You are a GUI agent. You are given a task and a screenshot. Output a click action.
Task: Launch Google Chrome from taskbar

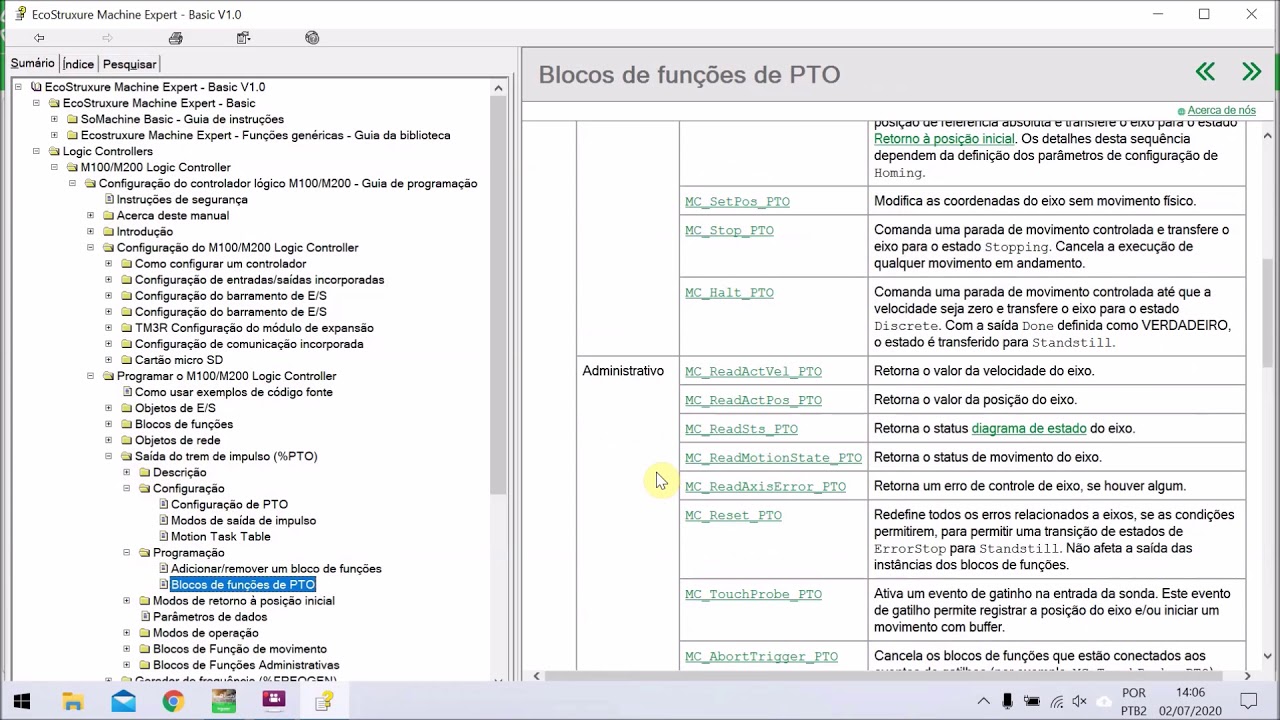click(x=173, y=701)
